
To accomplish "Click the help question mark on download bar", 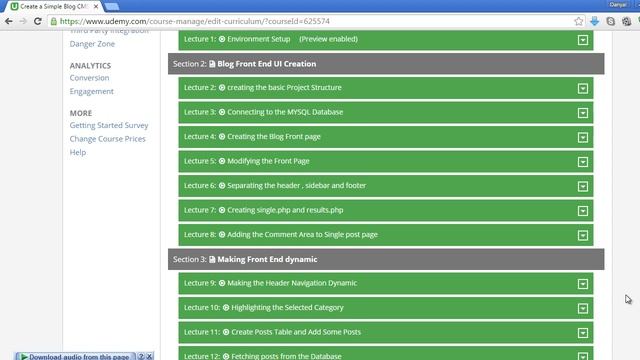I will tap(141, 356).
